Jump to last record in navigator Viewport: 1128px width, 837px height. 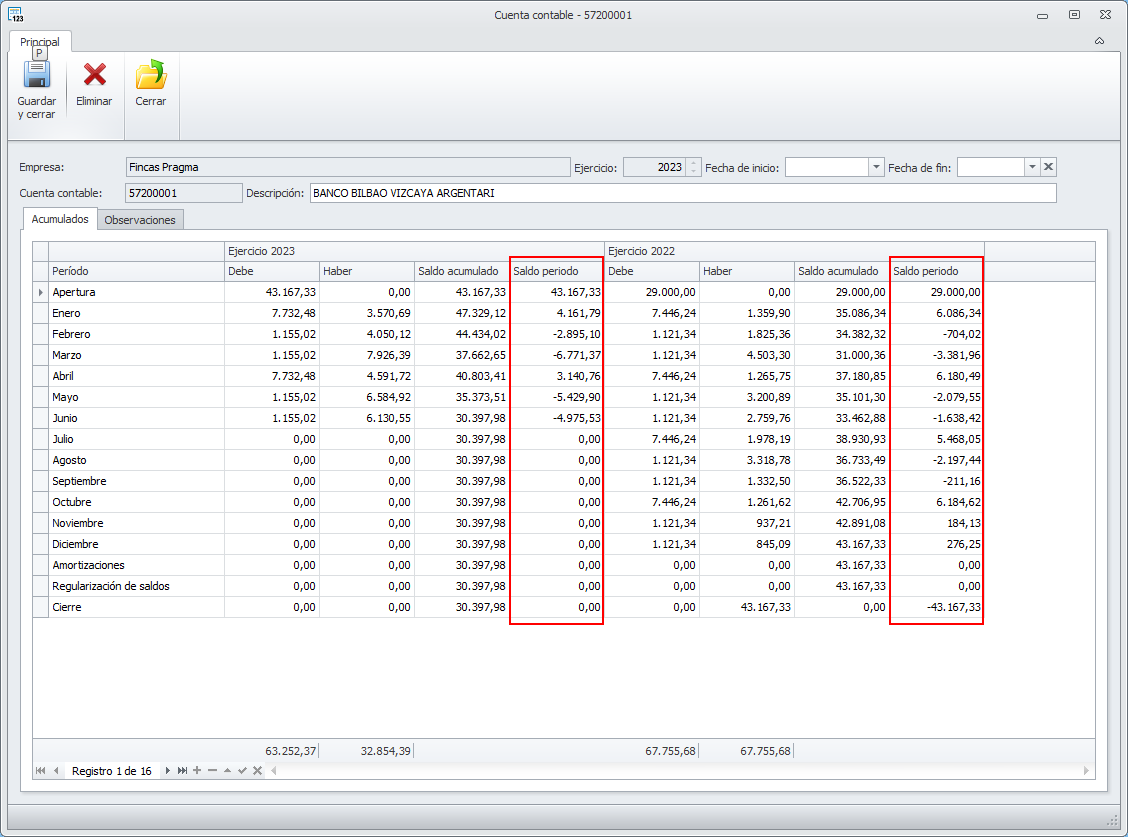[x=182, y=771]
